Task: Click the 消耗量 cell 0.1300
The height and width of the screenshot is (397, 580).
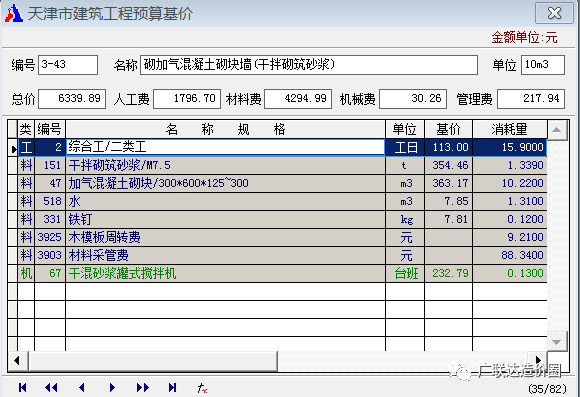Action: (x=510, y=273)
